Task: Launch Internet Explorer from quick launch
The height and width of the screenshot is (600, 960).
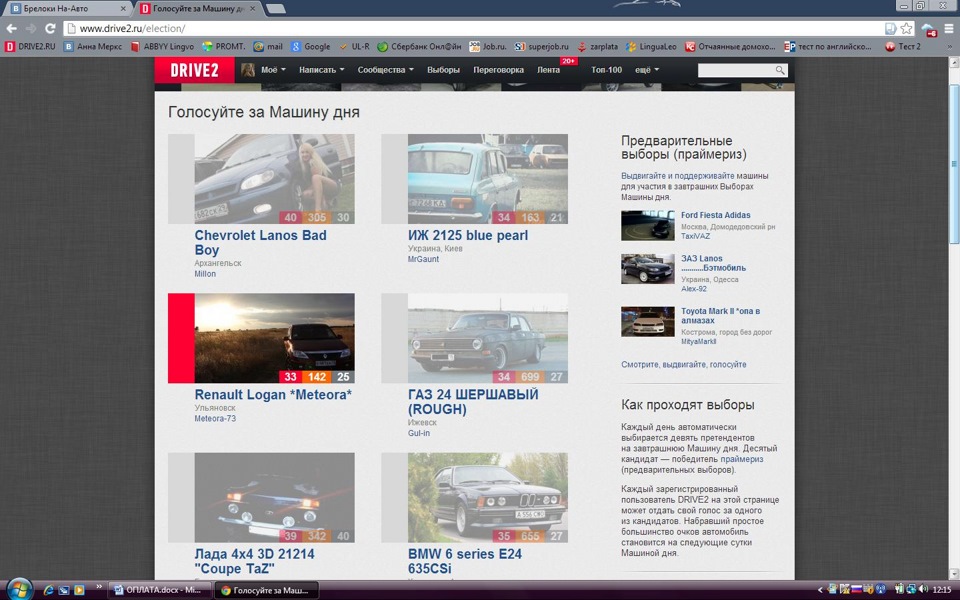Action: (49, 590)
